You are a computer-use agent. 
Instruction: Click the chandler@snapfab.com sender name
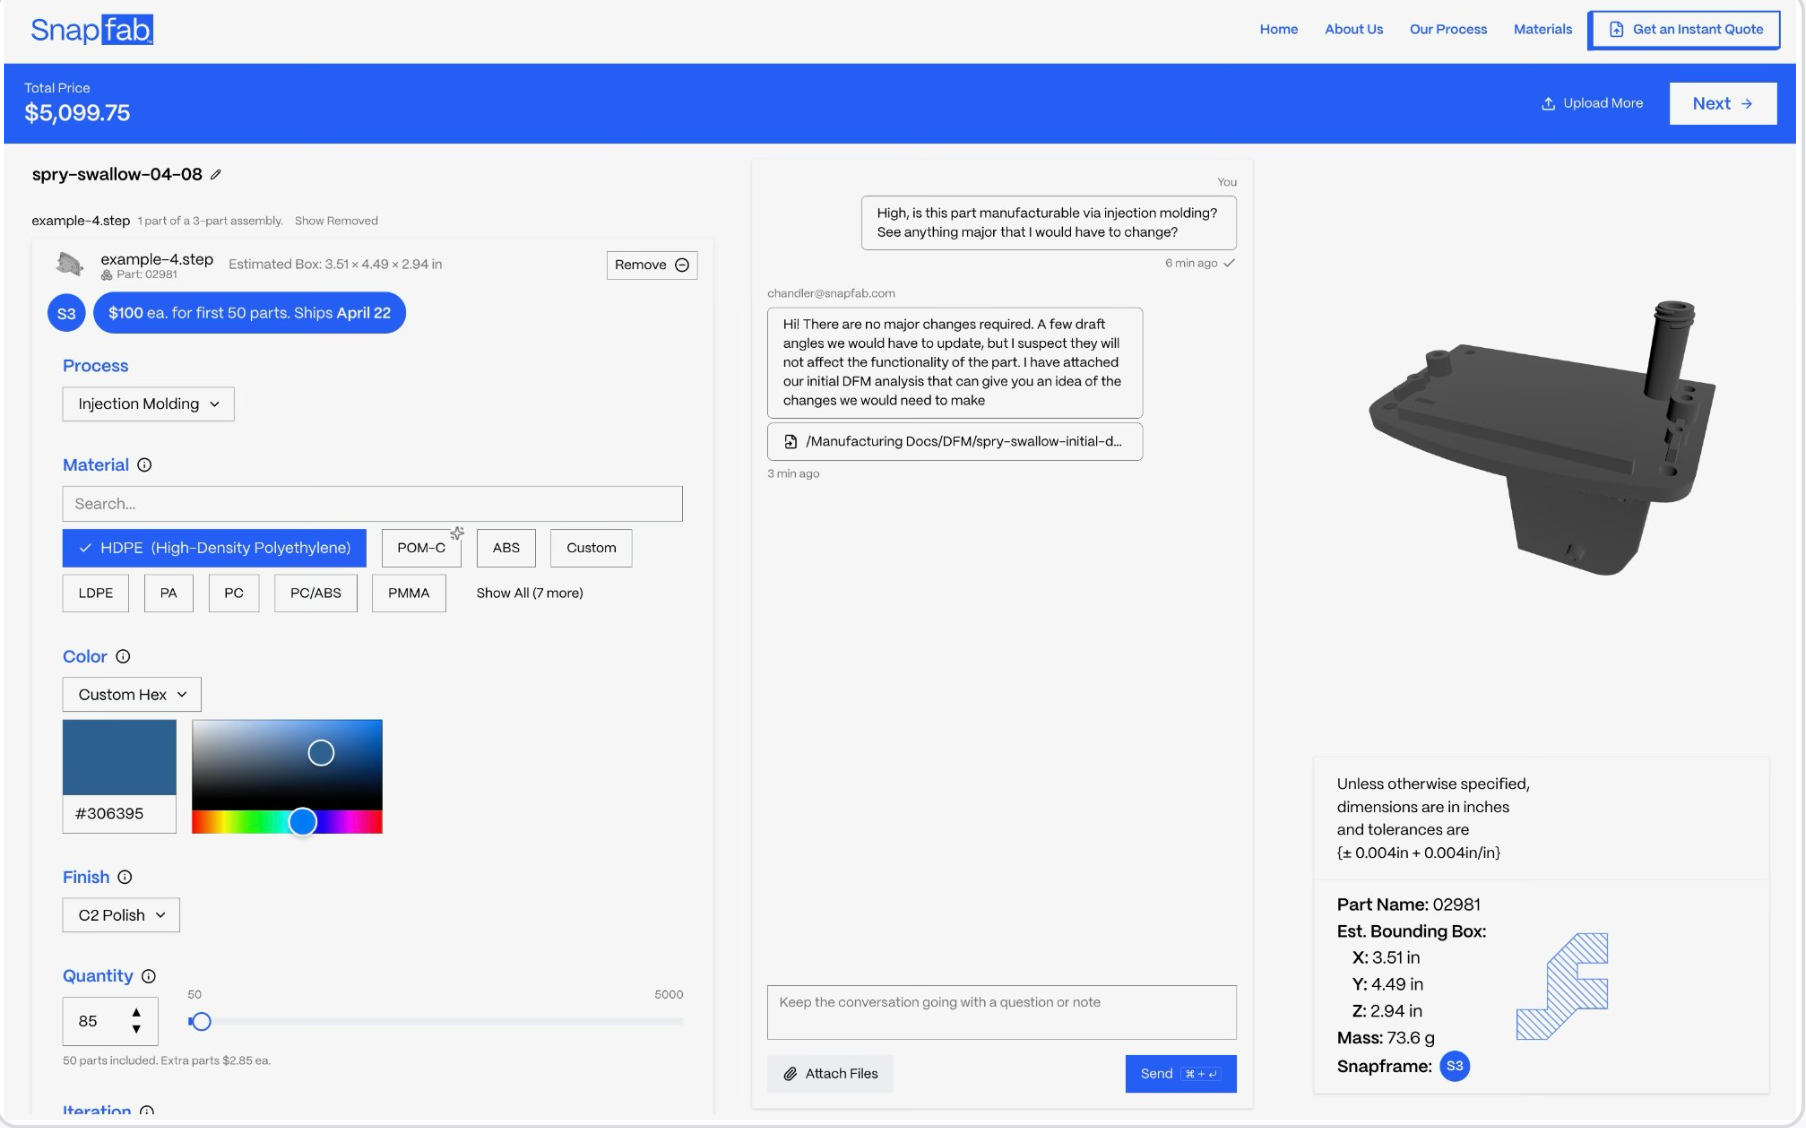click(831, 294)
